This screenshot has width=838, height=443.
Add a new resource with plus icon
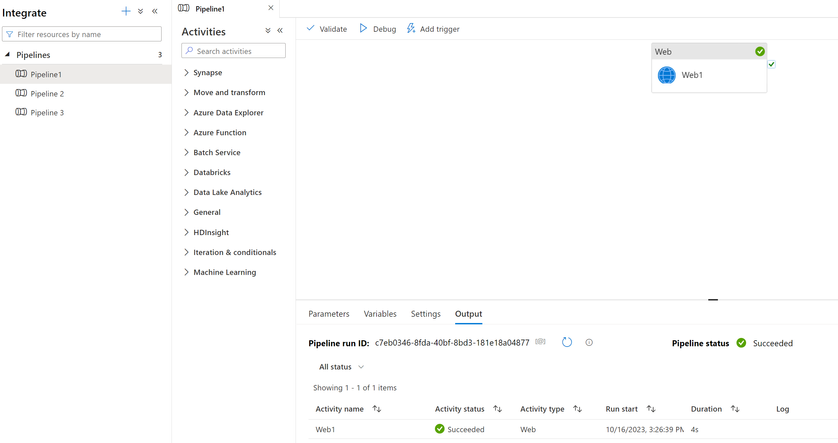coord(126,11)
